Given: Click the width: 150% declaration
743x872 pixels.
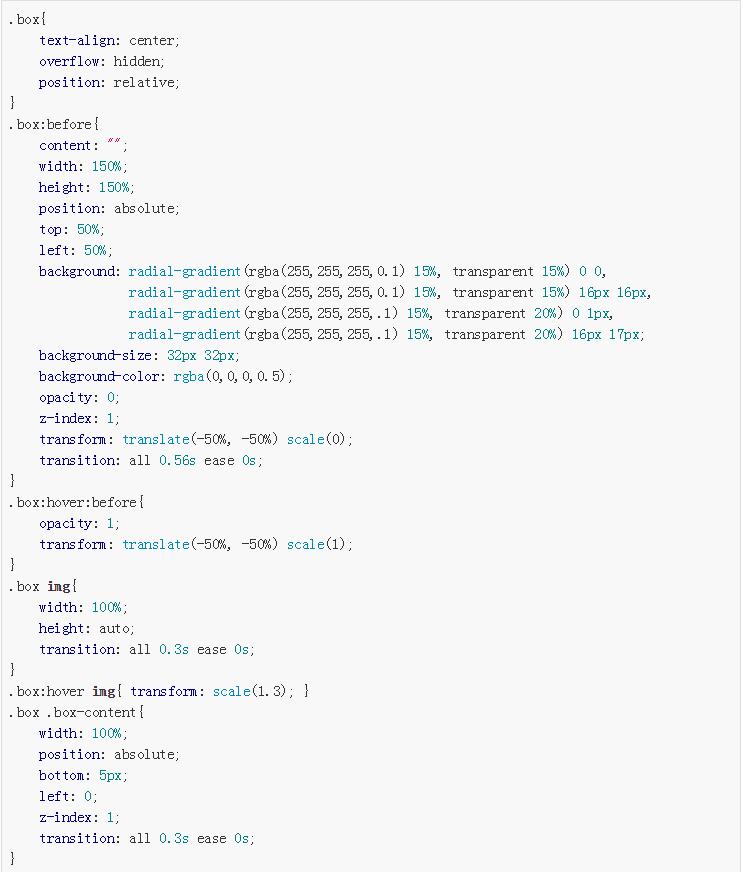Looking at the screenshot, I should 83,167.
